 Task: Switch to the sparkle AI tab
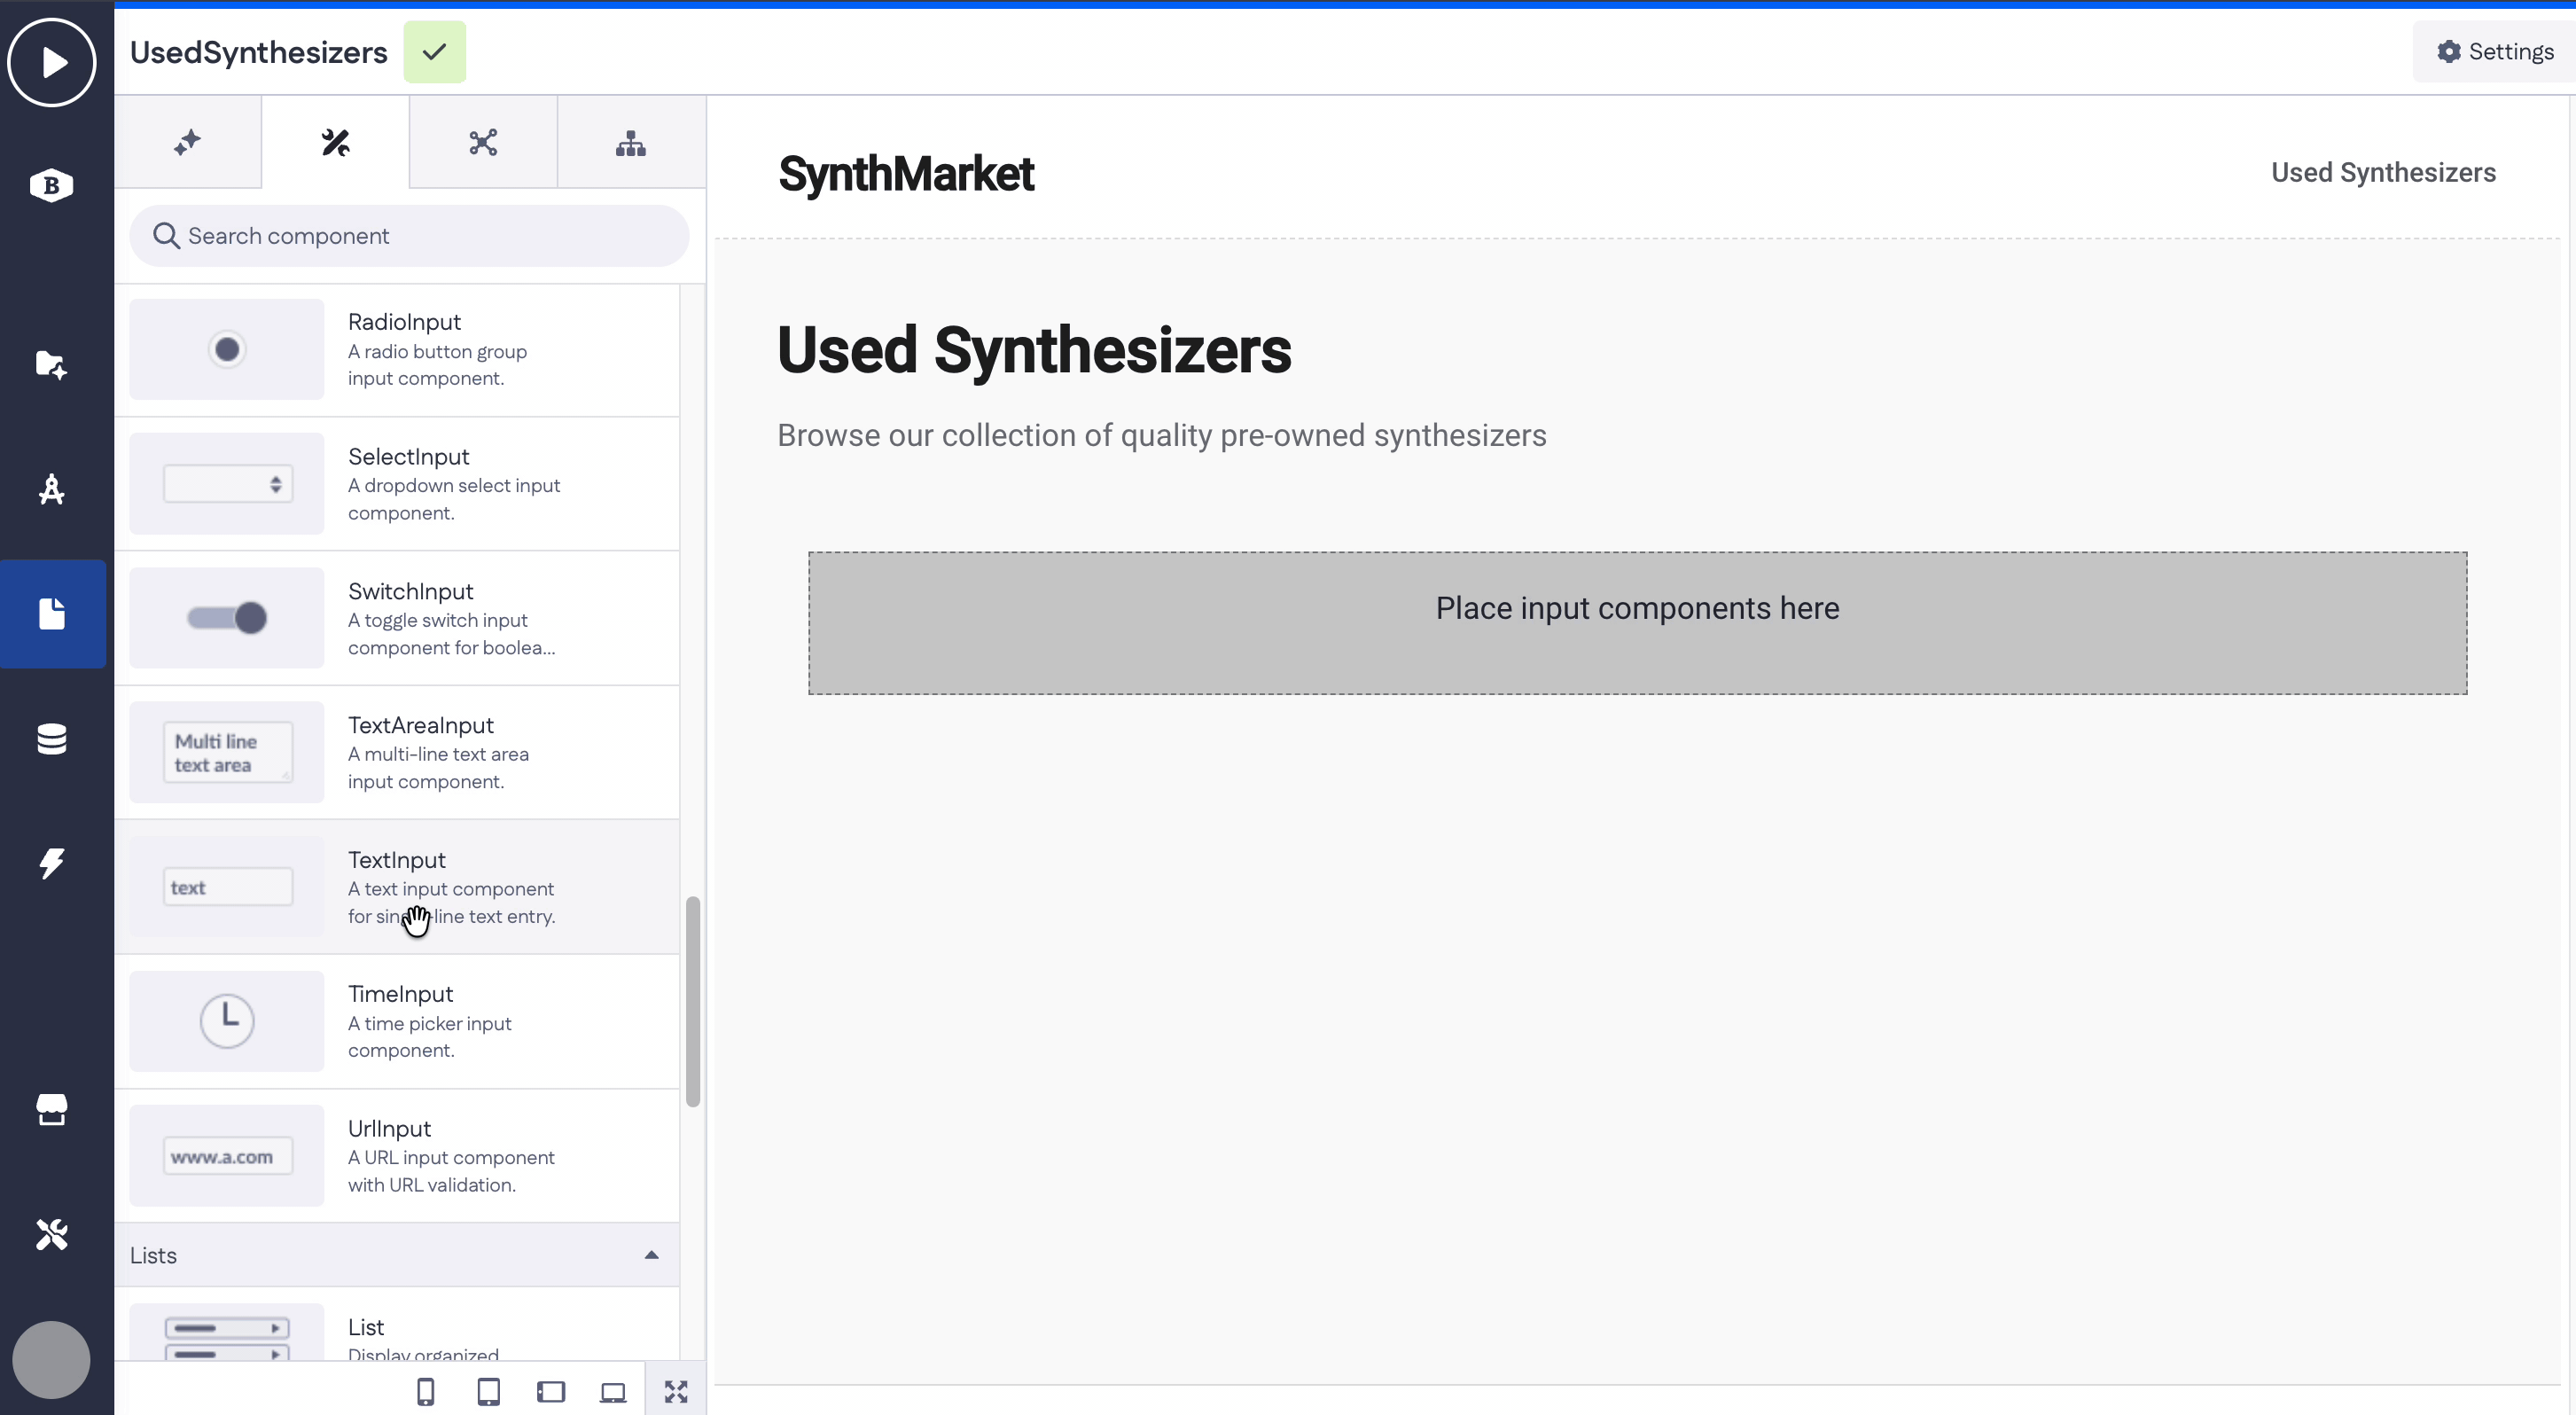click(x=188, y=143)
